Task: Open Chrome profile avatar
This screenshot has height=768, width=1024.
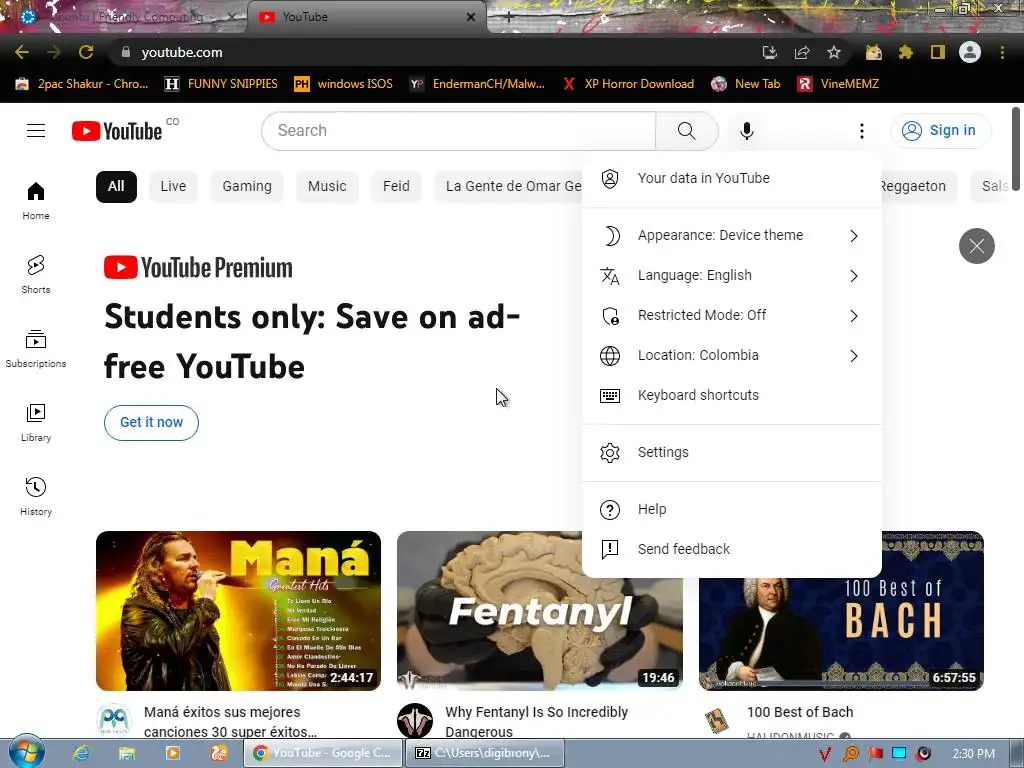Action: click(970, 52)
